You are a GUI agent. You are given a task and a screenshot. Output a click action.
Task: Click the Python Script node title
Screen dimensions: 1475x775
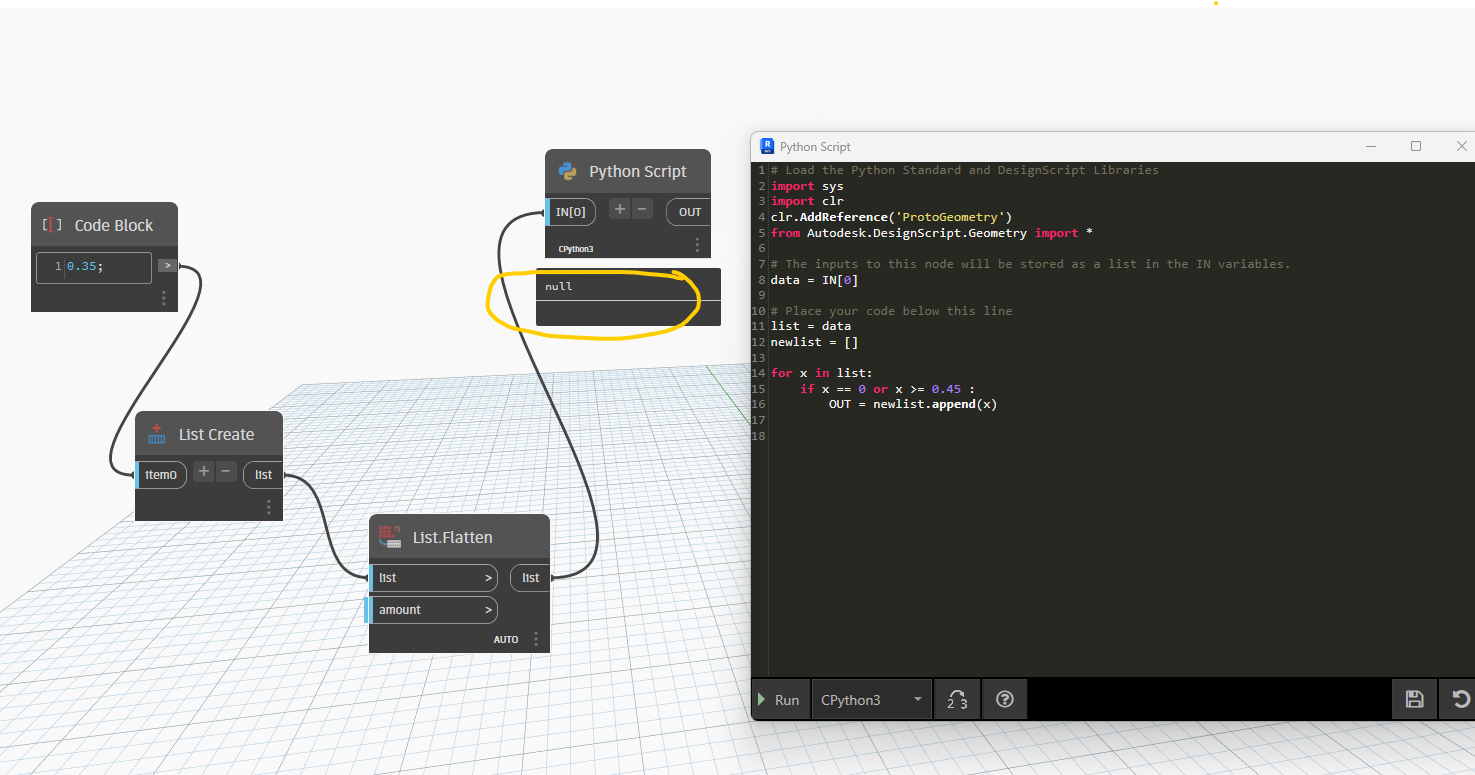pos(638,172)
